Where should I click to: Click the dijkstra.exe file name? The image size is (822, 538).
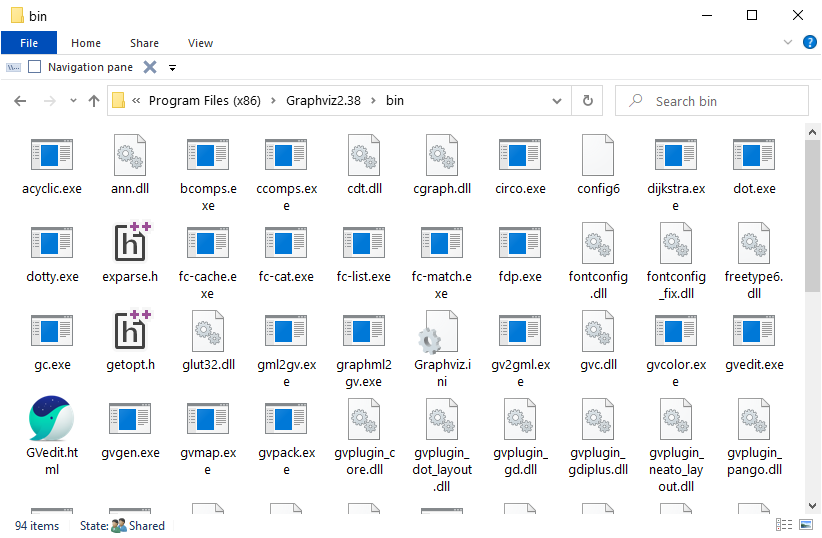click(676, 197)
